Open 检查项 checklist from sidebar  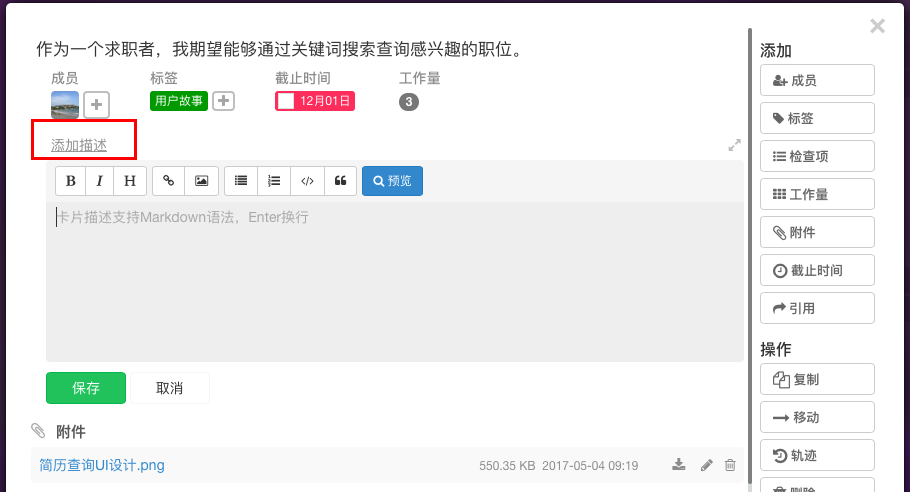tap(817, 156)
